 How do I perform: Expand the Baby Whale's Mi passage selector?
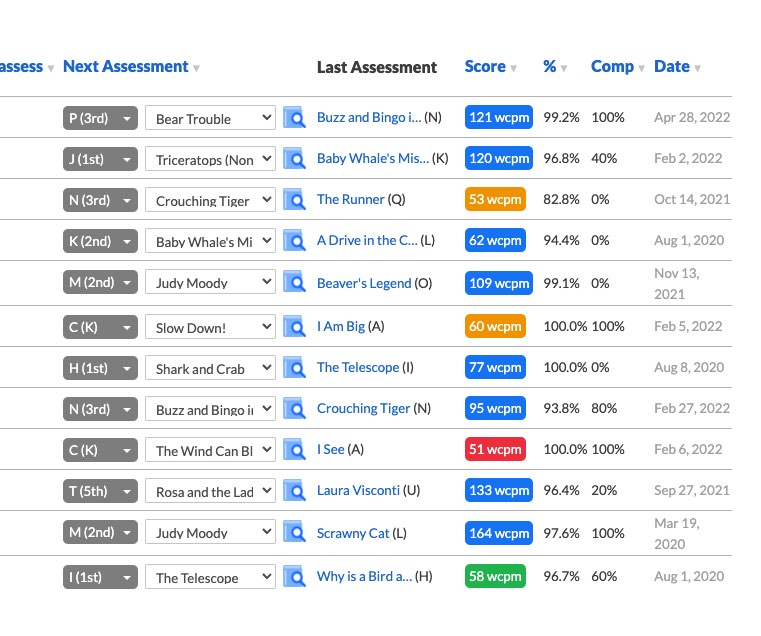click(210, 241)
